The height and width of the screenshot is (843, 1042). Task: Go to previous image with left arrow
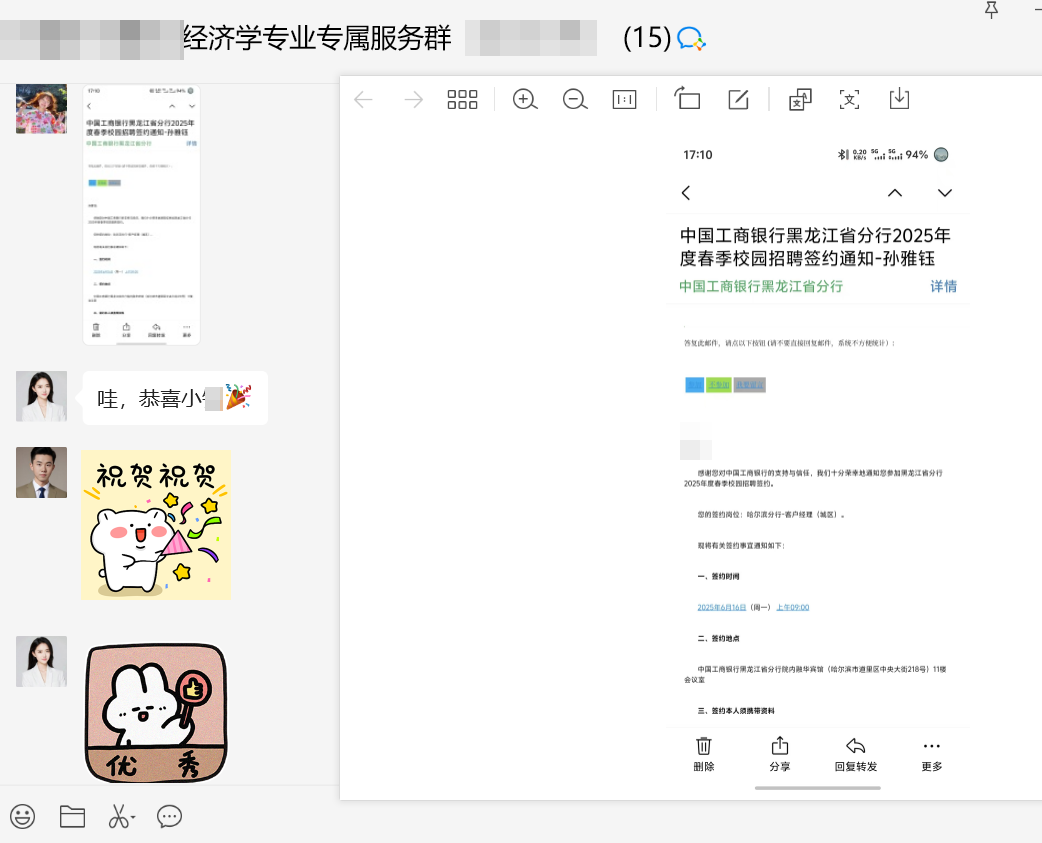(x=364, y=99)
